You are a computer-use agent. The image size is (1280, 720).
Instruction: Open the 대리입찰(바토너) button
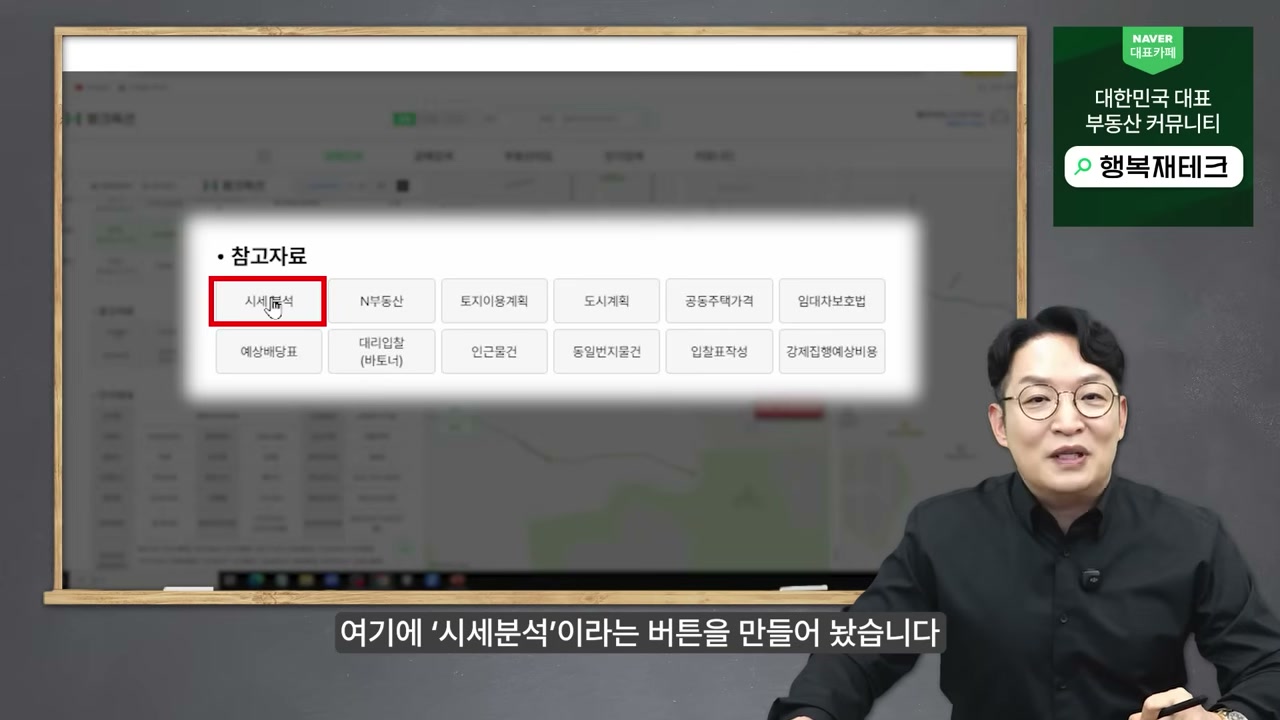[x=381, y=351]
